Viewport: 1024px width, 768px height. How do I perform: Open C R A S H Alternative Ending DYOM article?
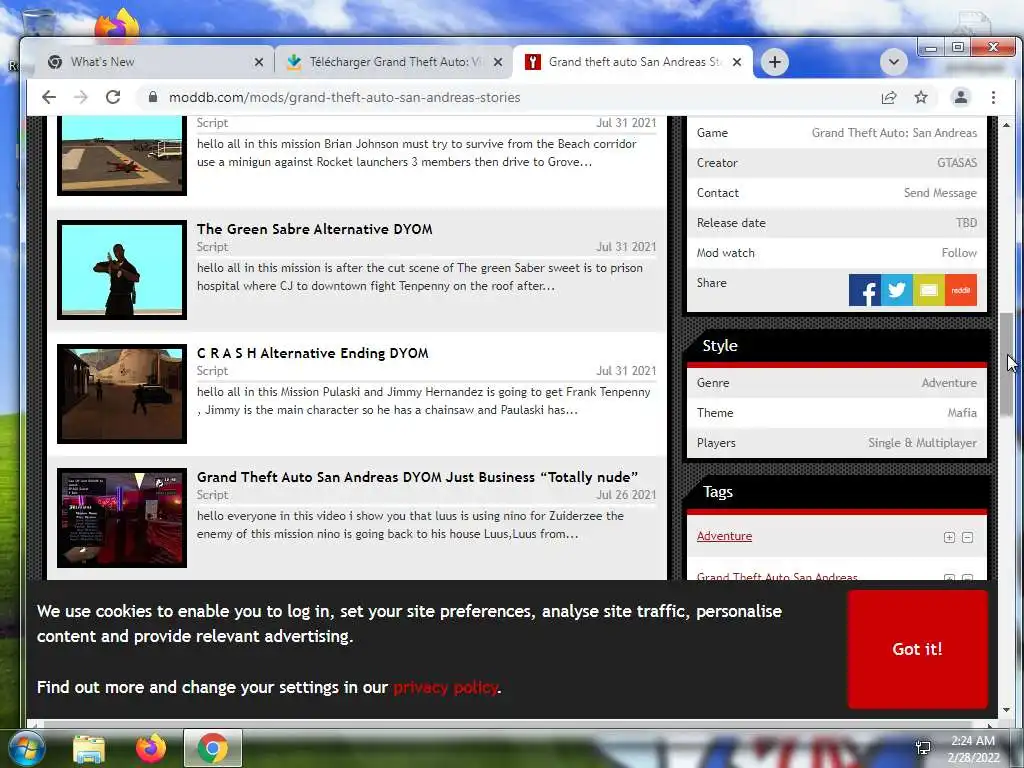click(313, 353)
